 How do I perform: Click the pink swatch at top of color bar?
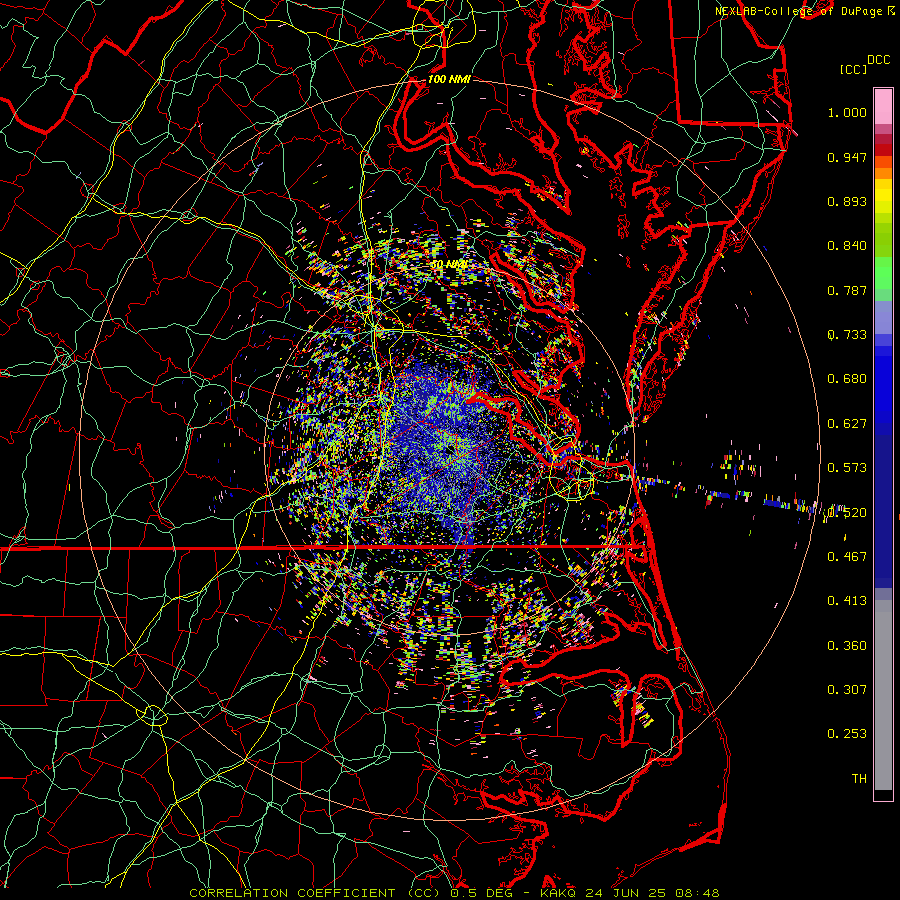pyautogui.click(x=883, y=107)
